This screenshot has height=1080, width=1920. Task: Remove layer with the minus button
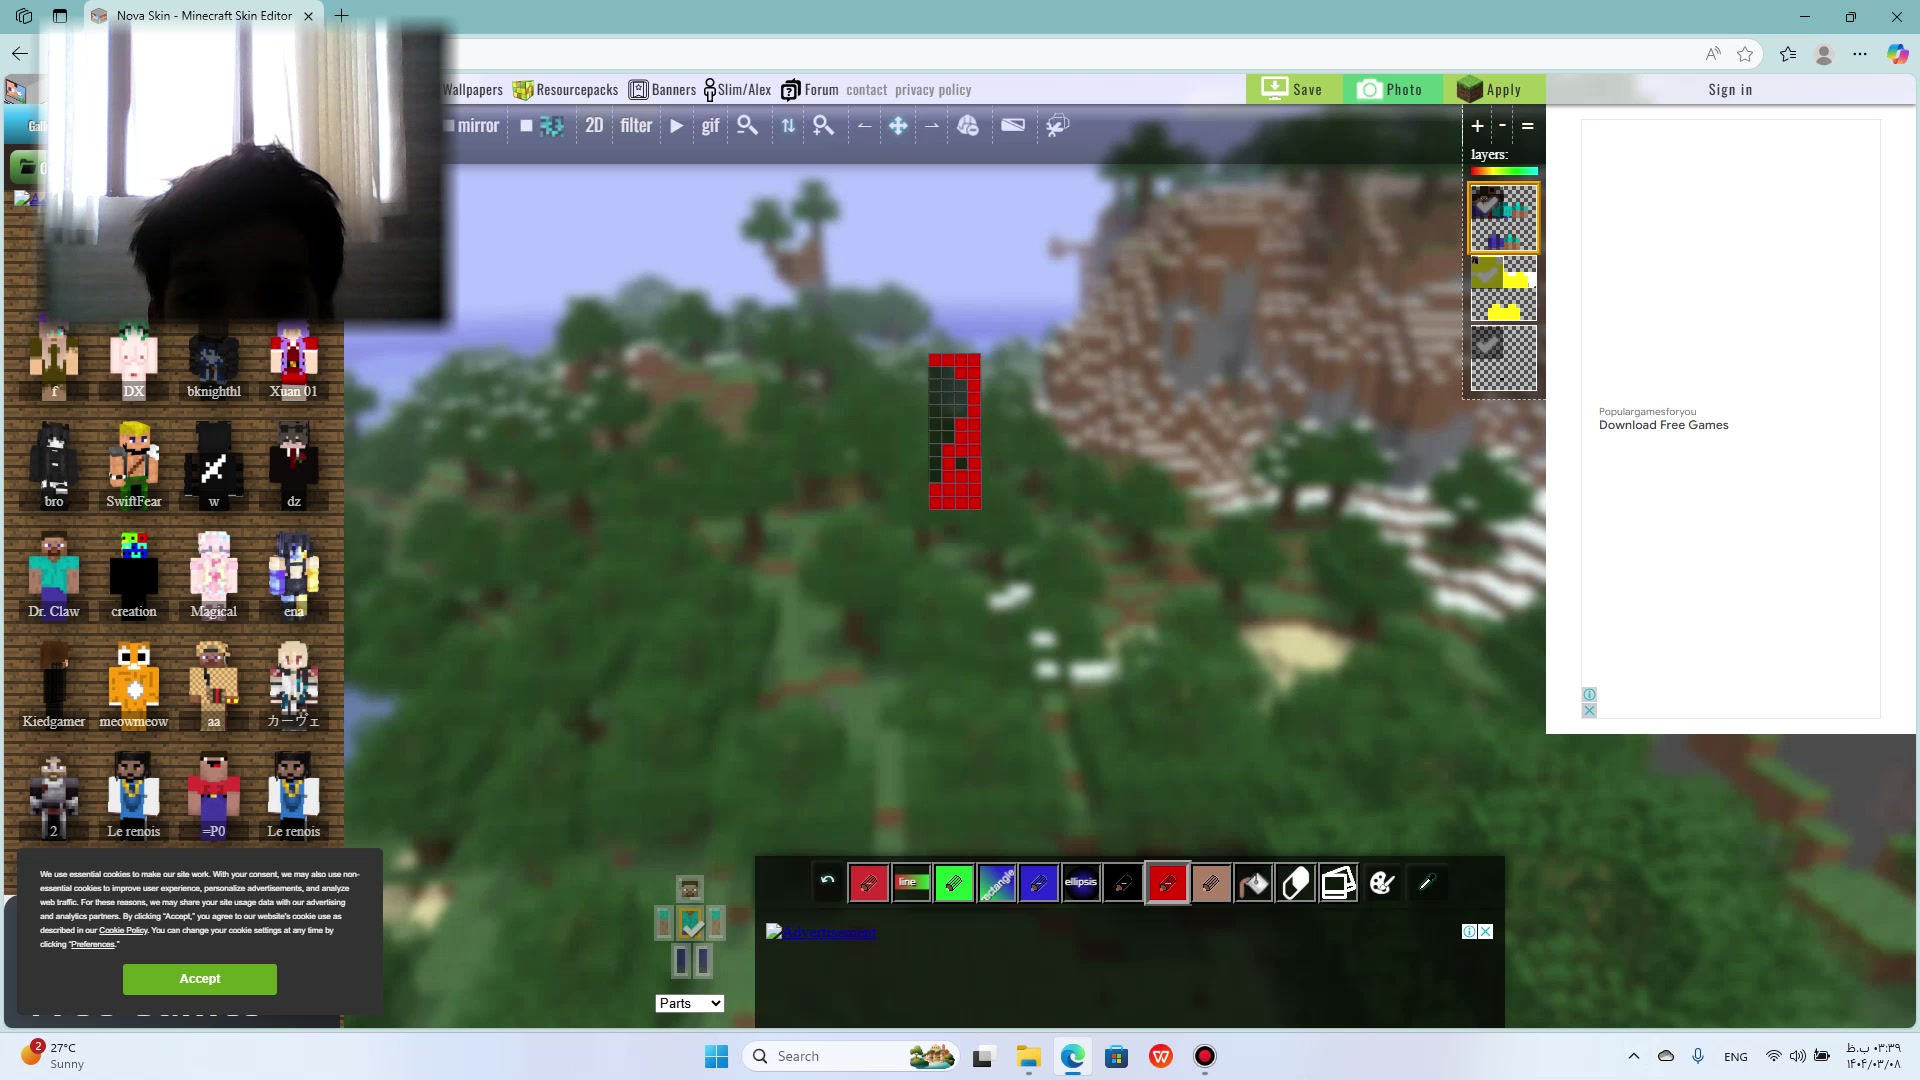click(1502, 126)
